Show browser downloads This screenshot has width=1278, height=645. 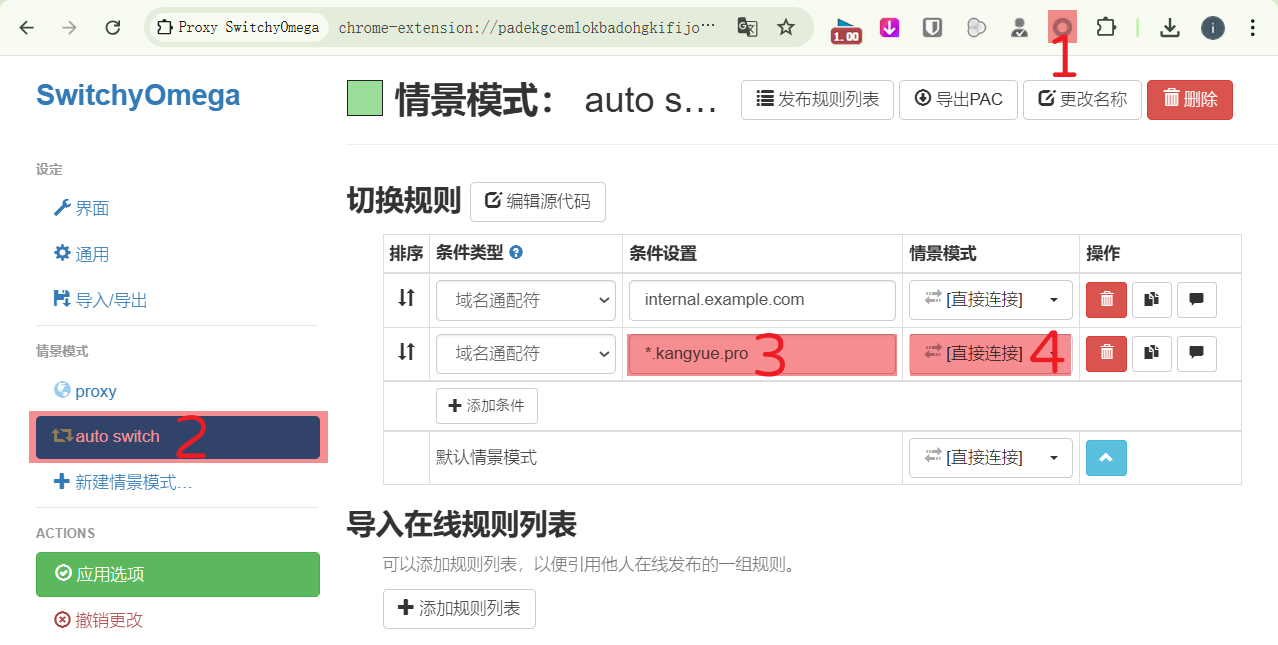[1170, 28]
